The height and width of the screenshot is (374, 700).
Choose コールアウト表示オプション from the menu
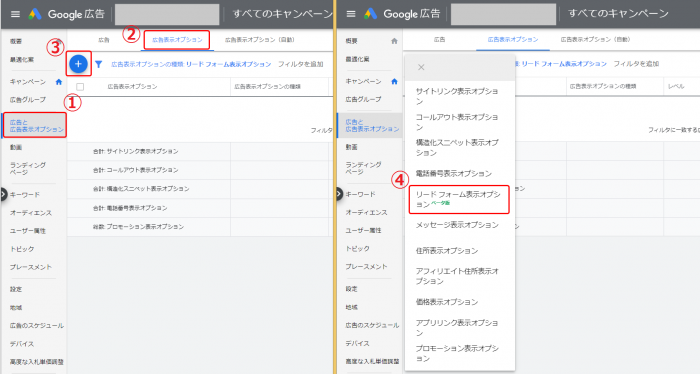coord(457,122)
